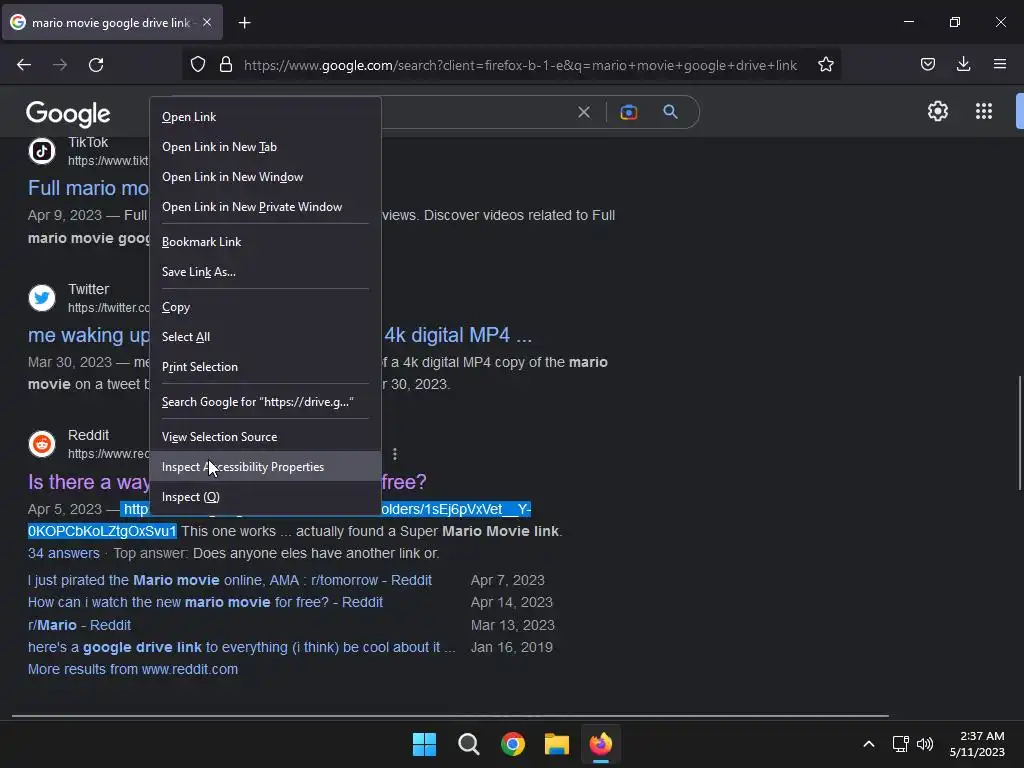Go back using the browser back arrow

tap(24, 65)
